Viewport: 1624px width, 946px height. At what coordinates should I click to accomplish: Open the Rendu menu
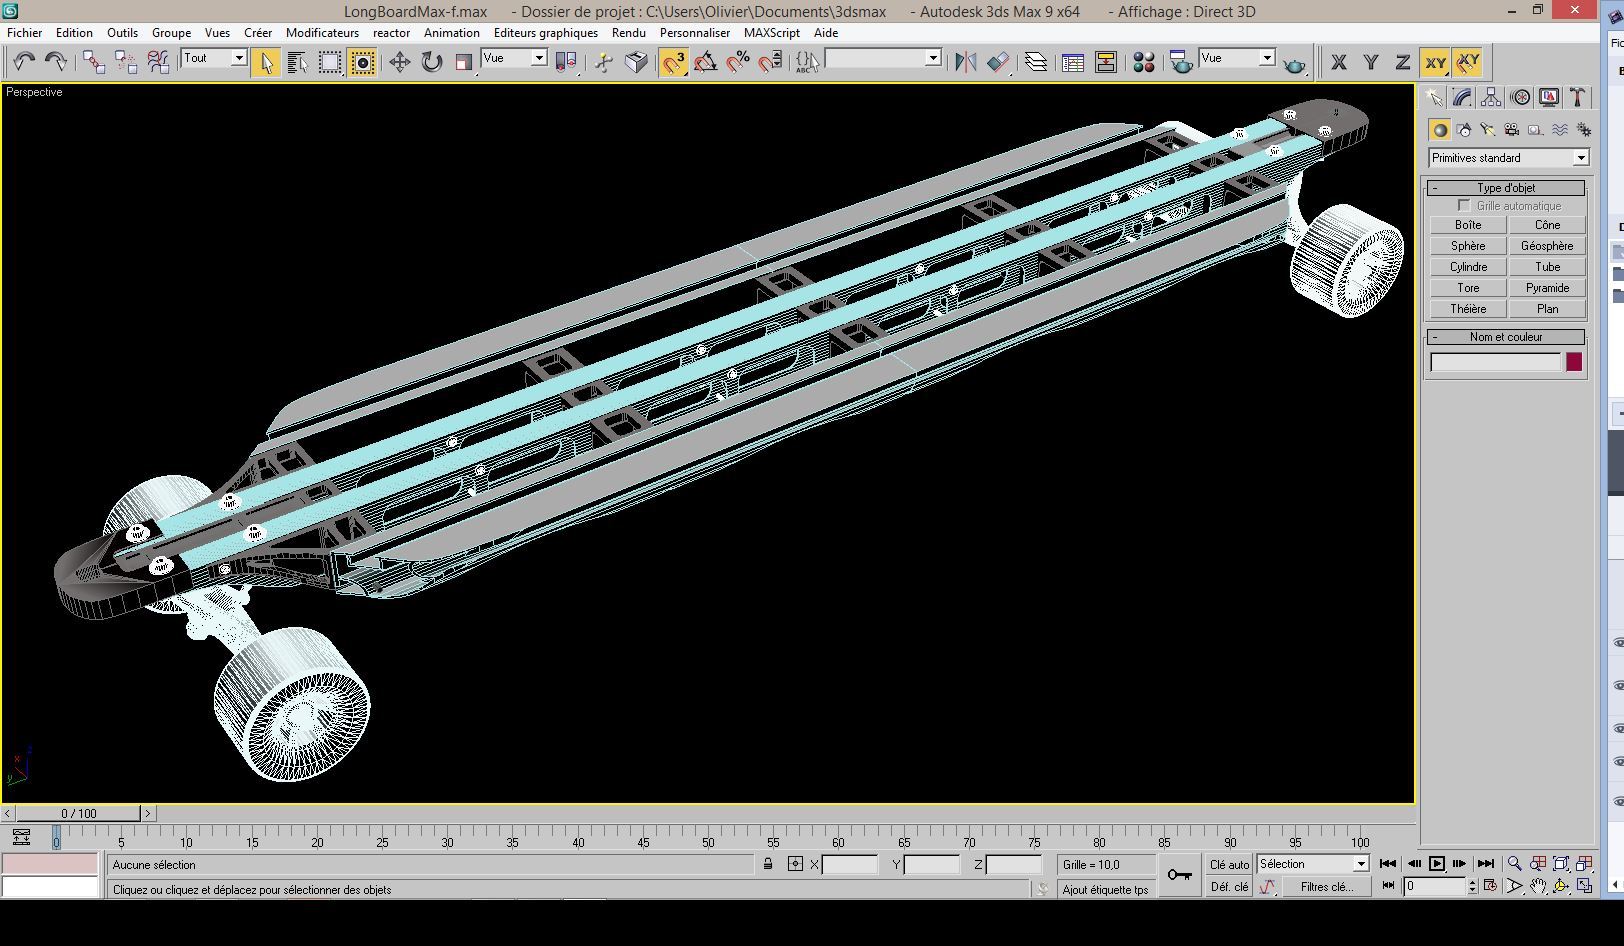pyautogui.click(x=629, y=33)
